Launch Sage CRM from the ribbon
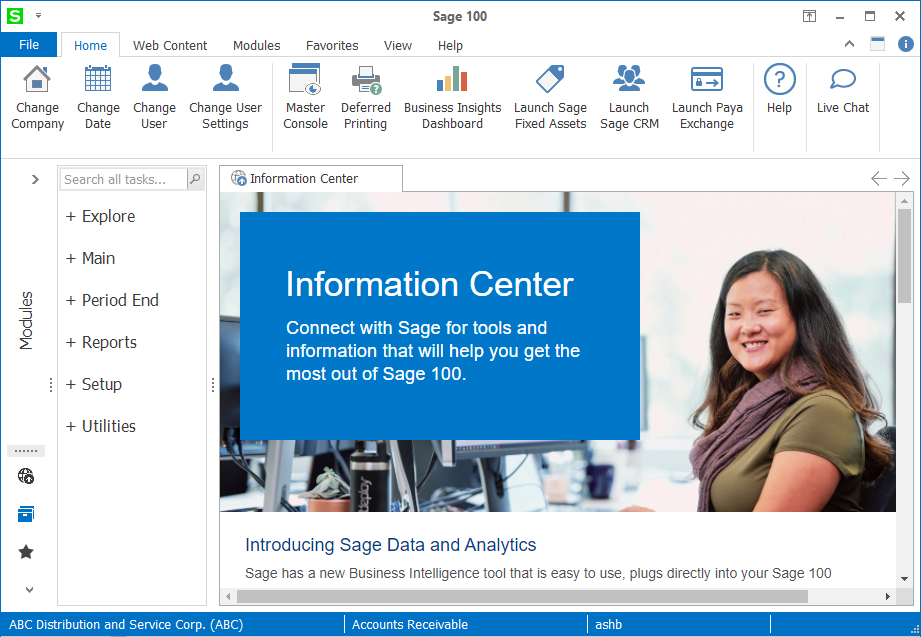This screenshot has width=921, height=637. pyautogui.click(x=629, y=80)
